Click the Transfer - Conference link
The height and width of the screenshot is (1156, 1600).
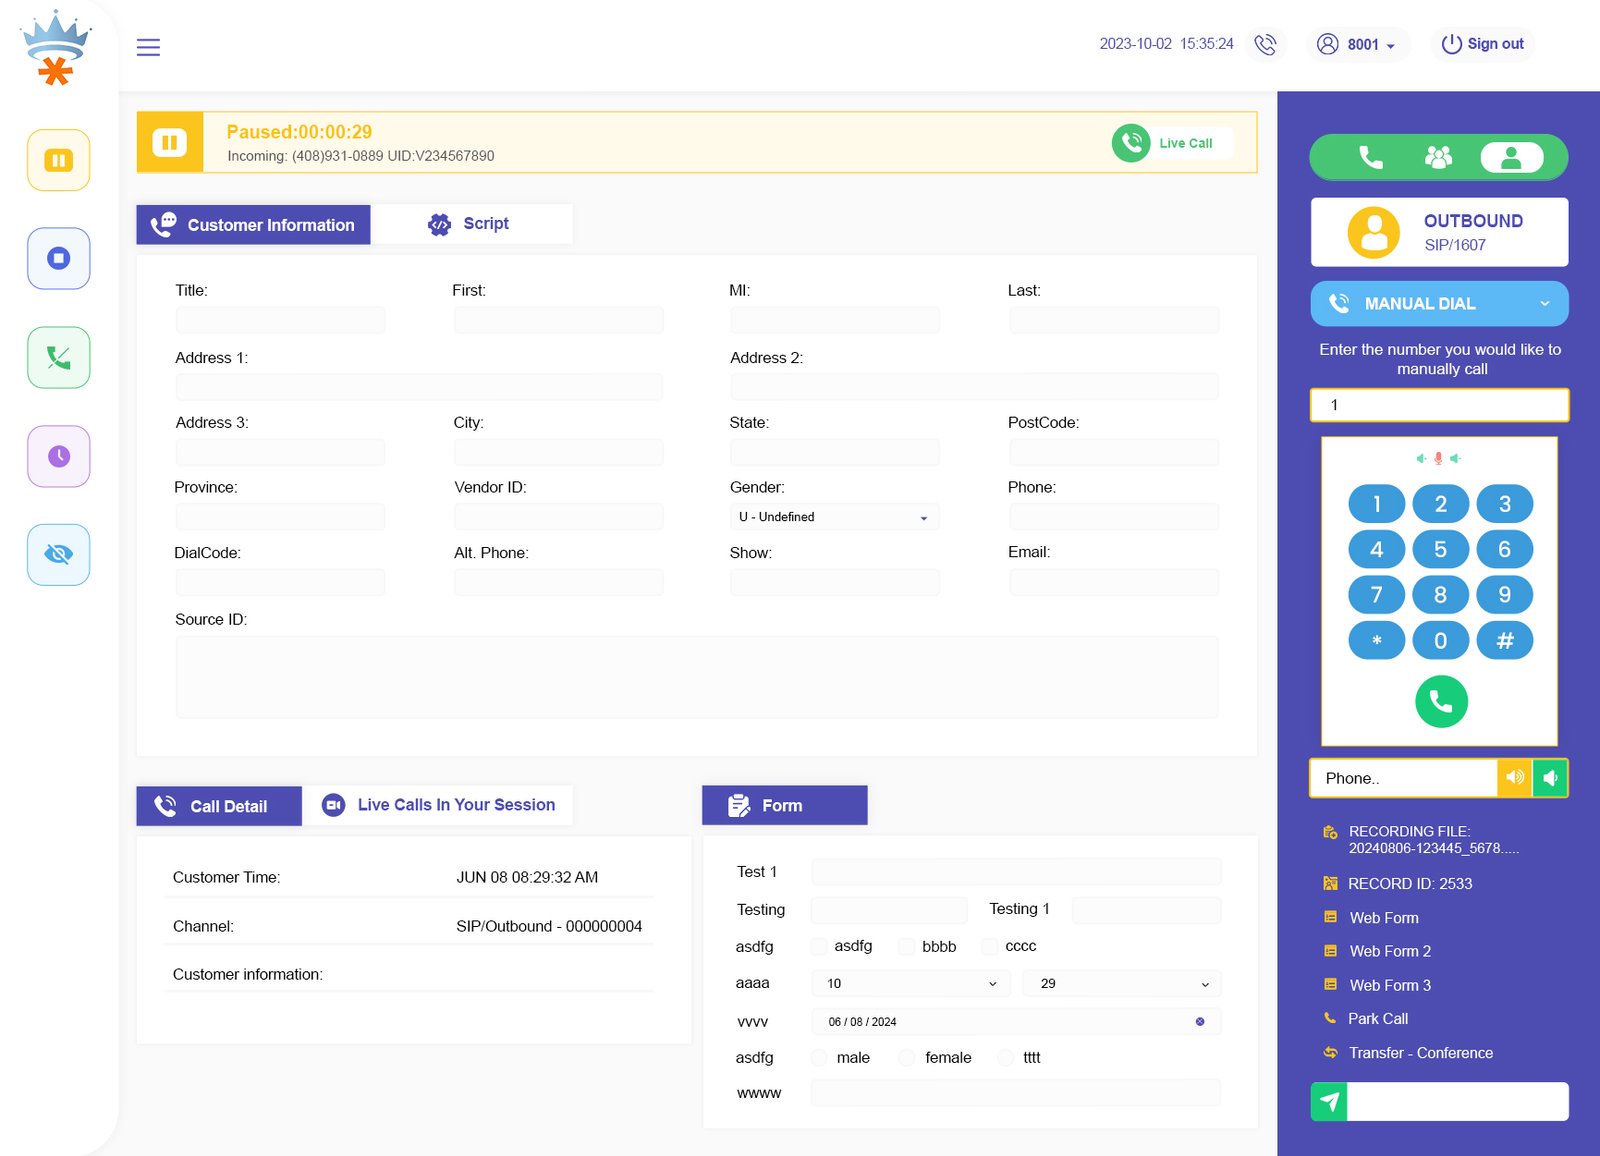pyautogui.click(x=1420, y=1053)
